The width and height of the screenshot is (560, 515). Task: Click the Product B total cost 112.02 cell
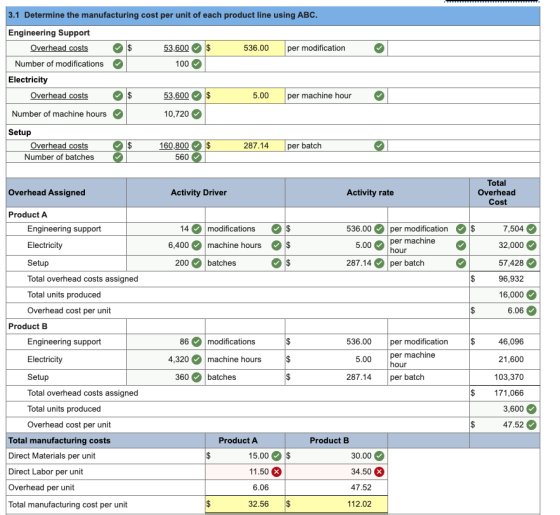[x=336, y=504]
